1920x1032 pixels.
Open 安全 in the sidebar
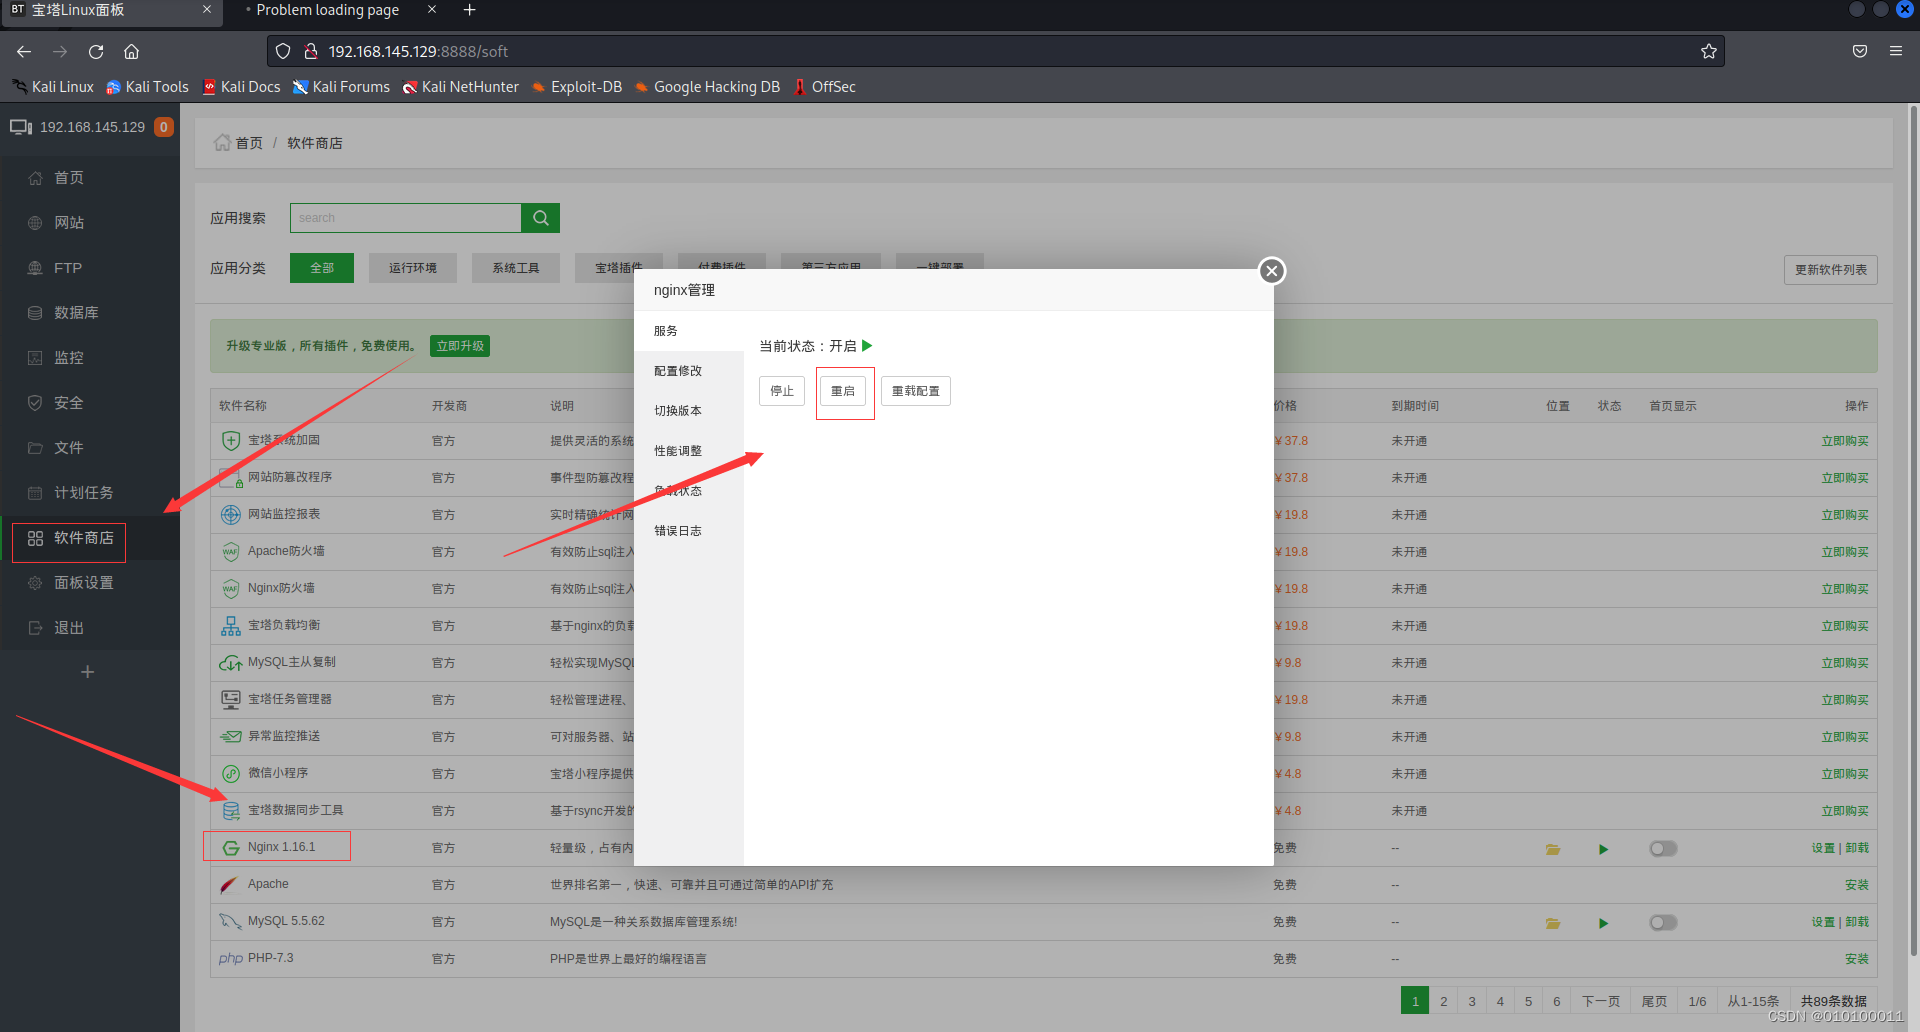69,403
